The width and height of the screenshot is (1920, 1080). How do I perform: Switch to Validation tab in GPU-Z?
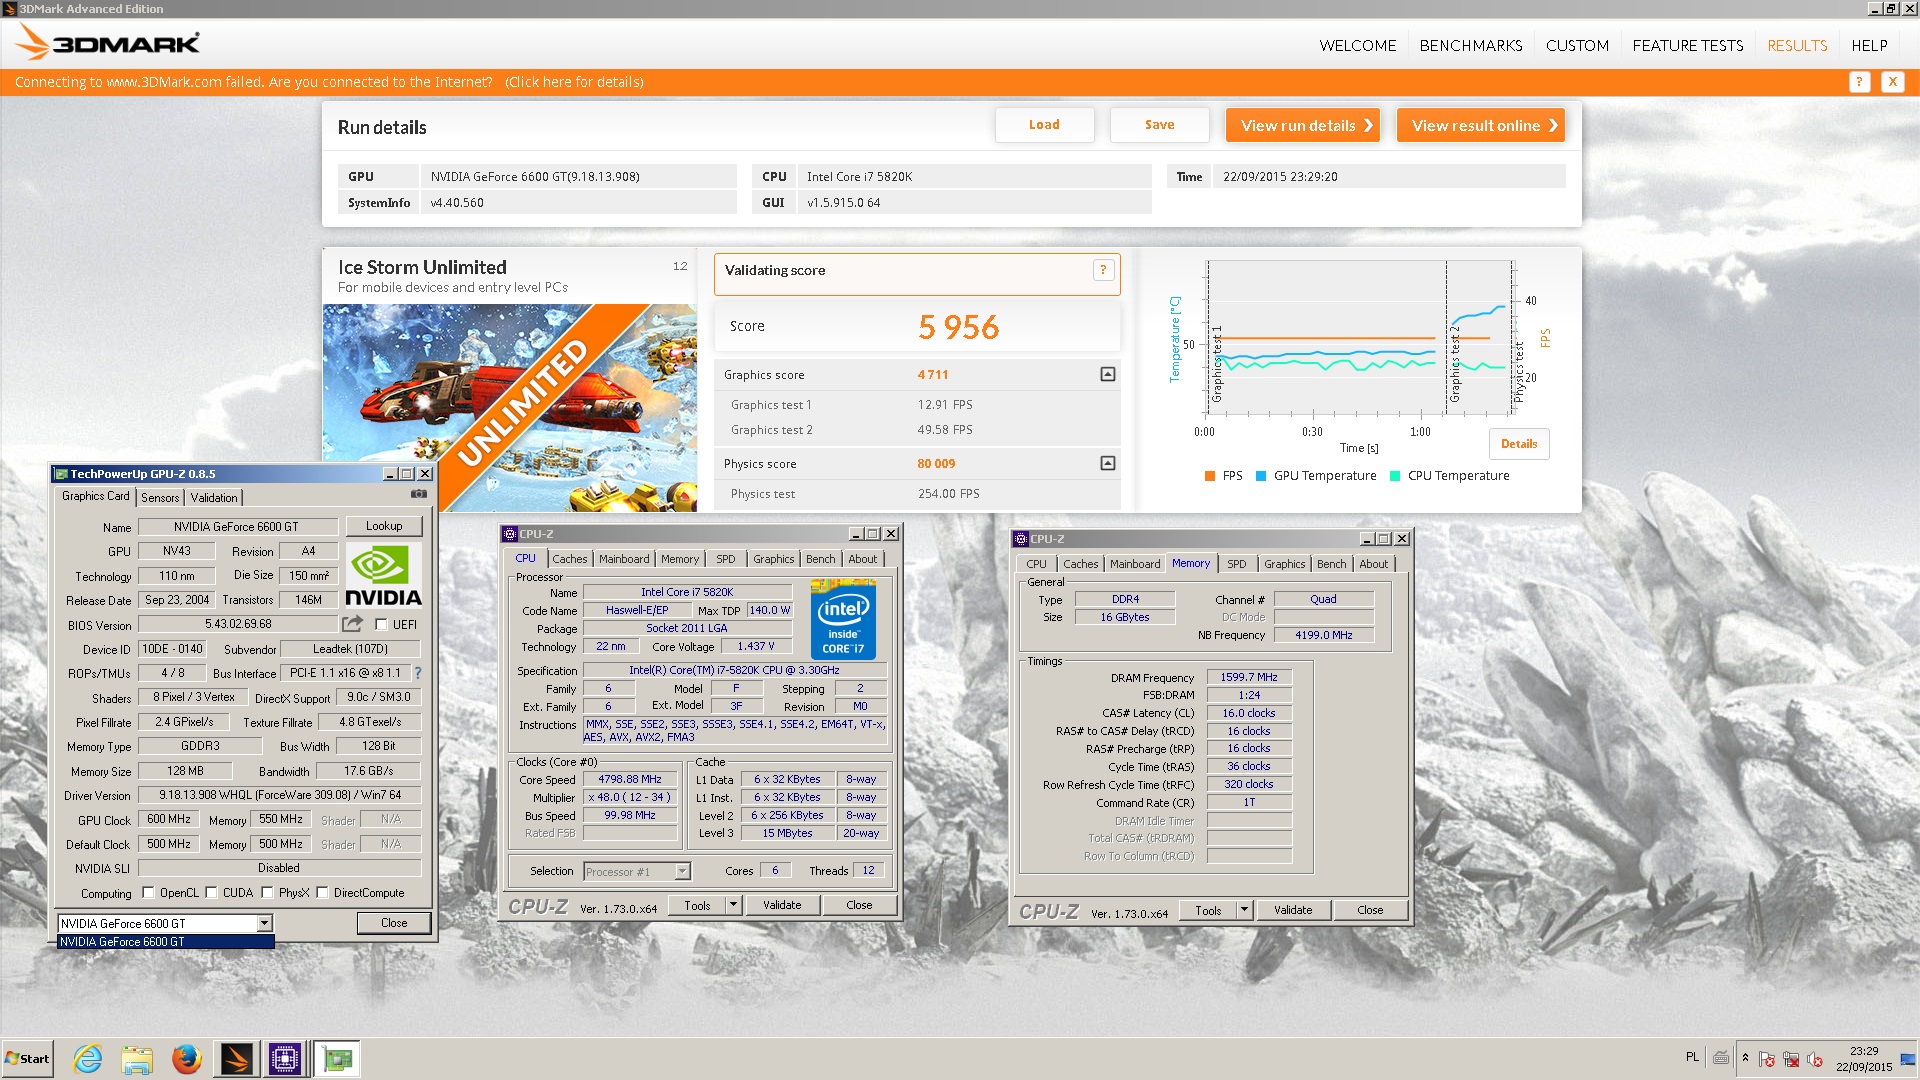(214, 498)
